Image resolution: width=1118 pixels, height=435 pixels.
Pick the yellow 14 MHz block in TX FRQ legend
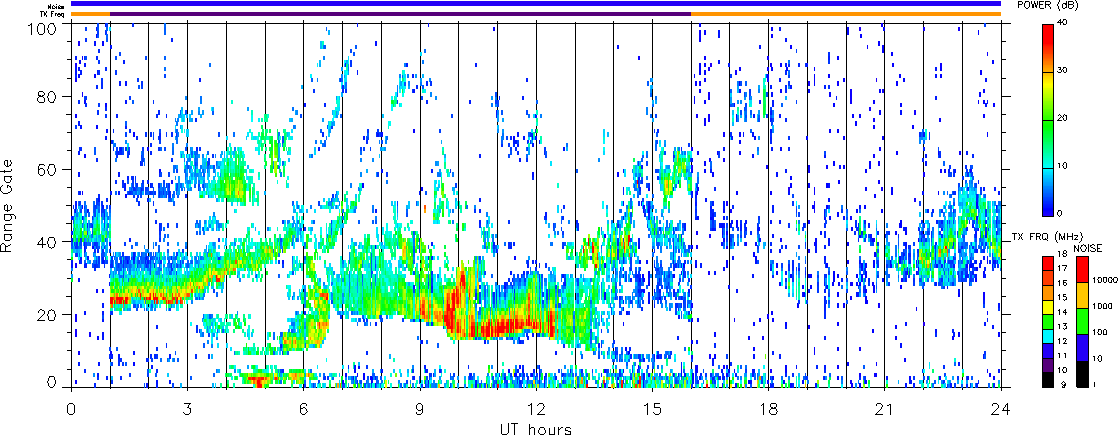[1047, 305]
